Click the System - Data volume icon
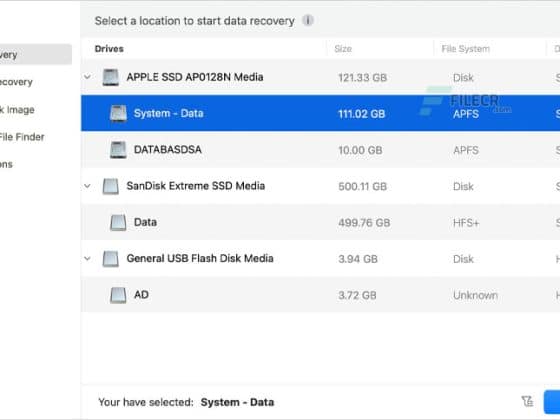The image size is (560, 420). [118, 113]
